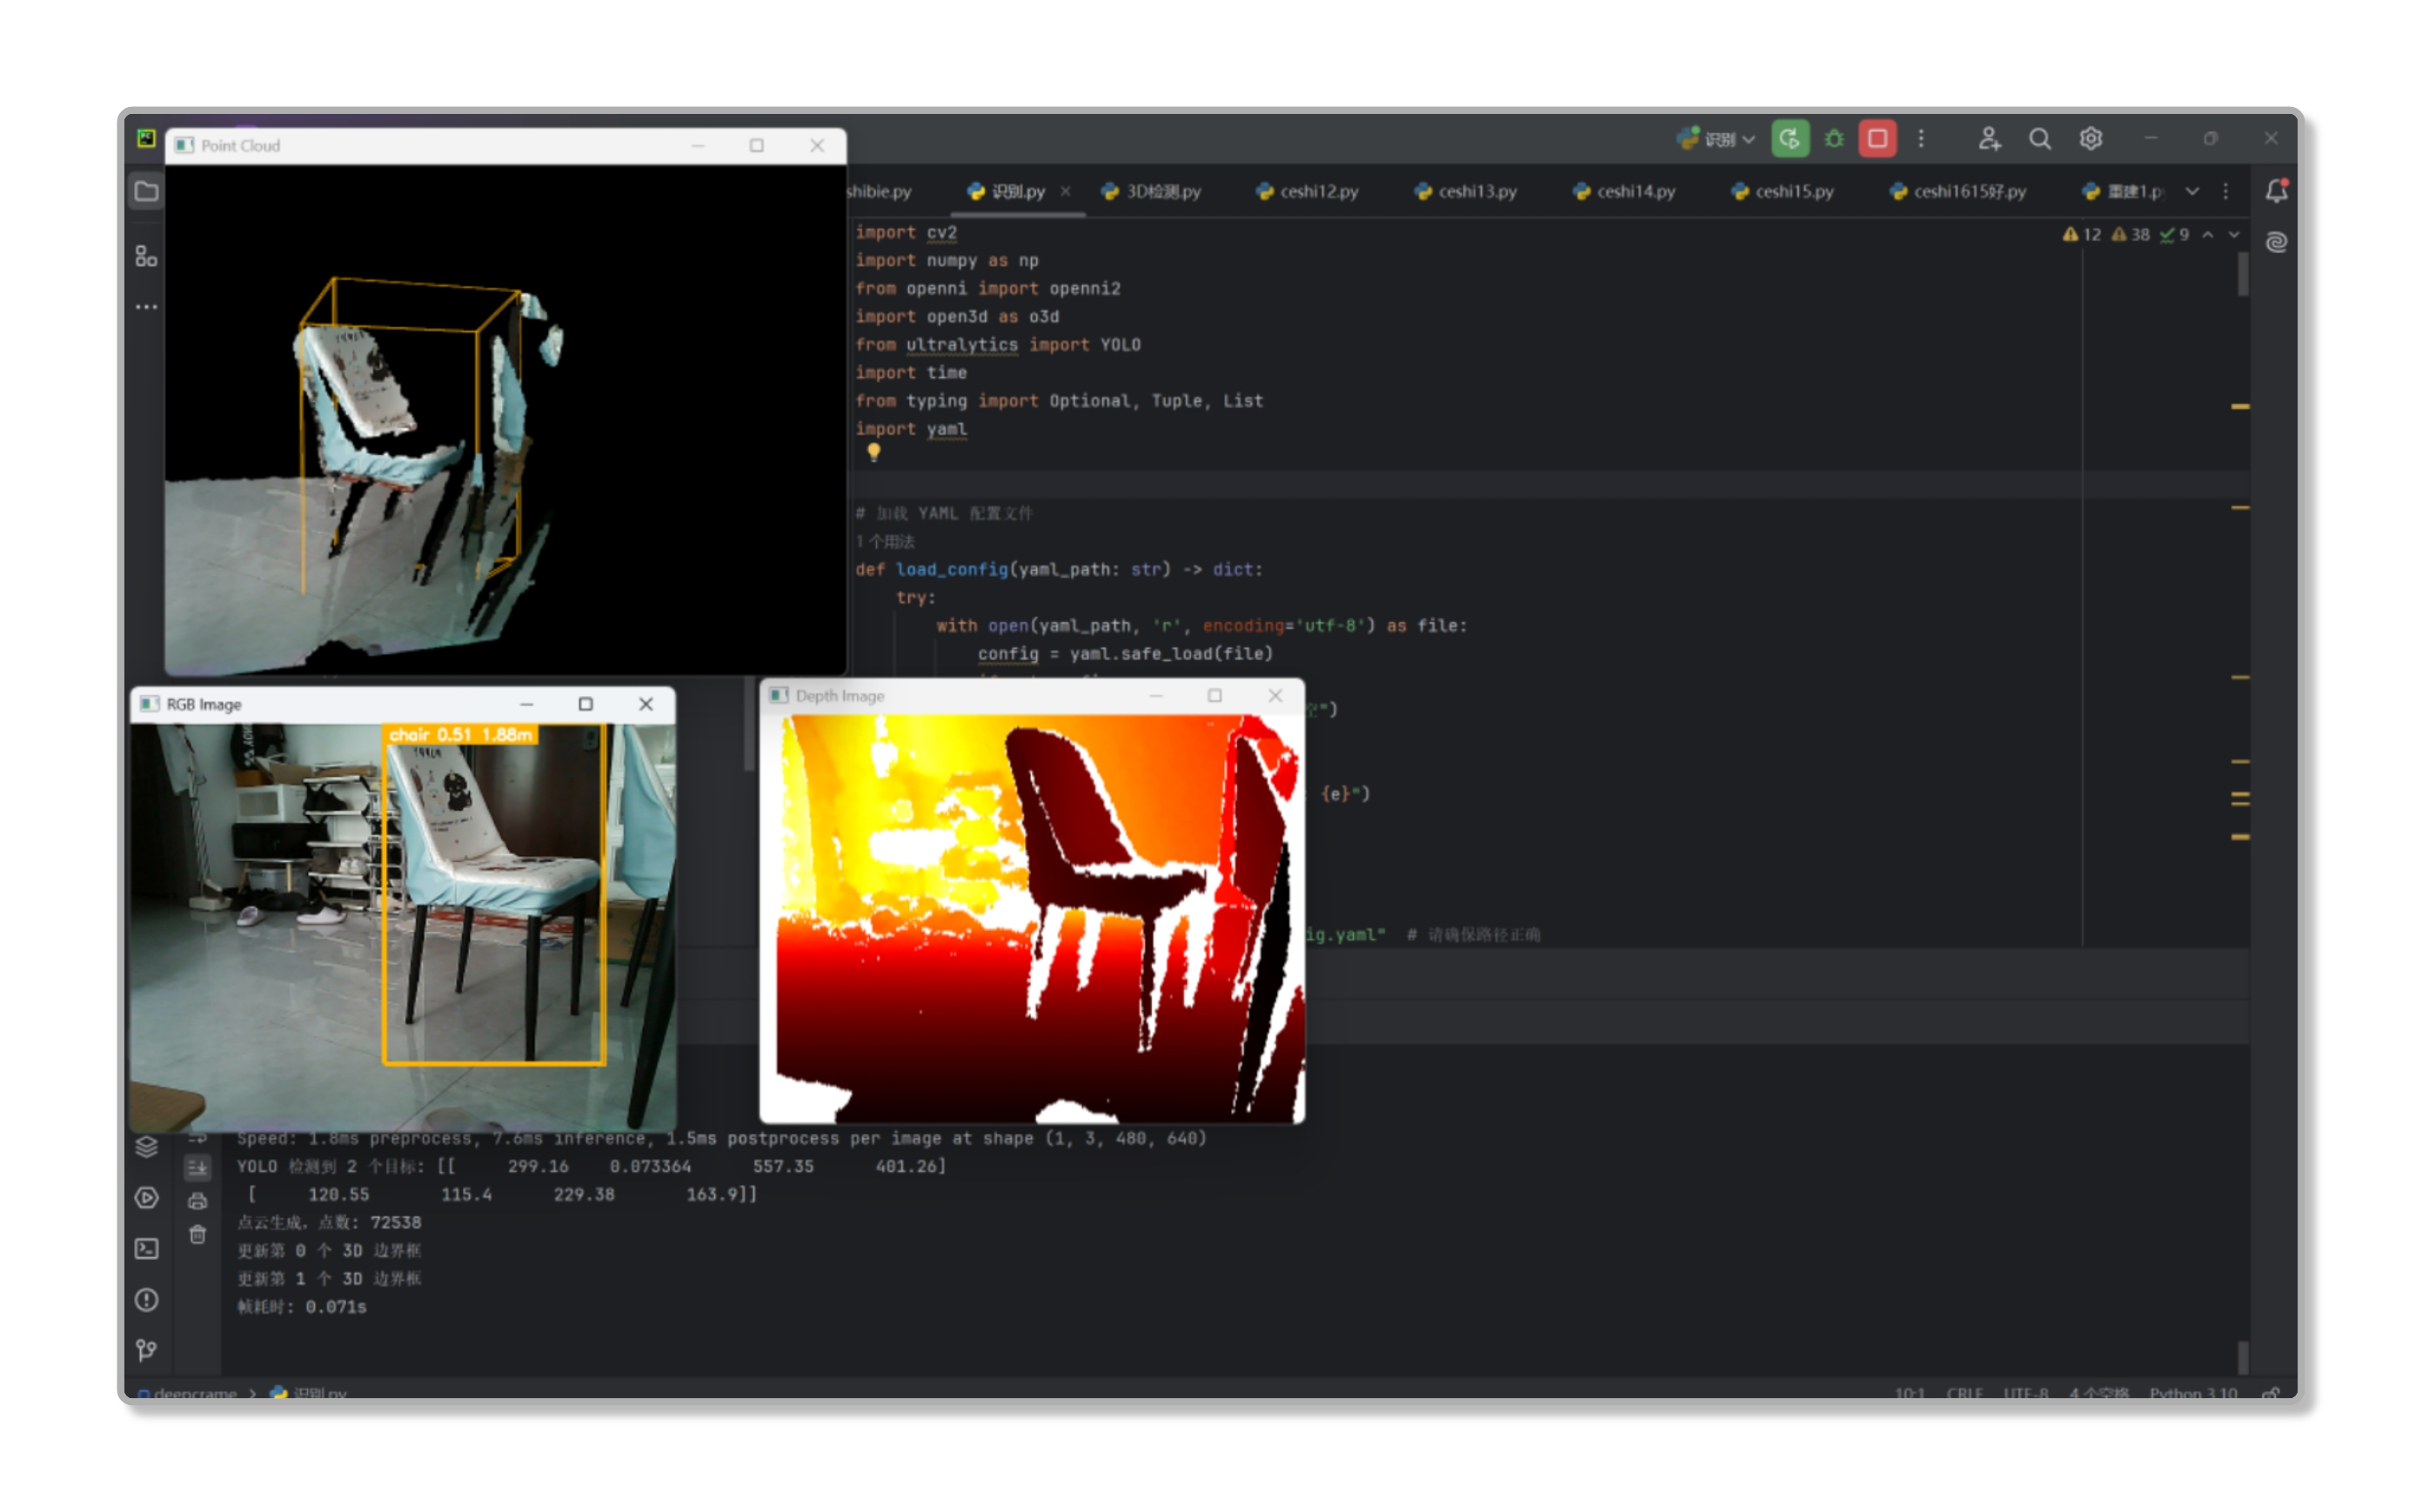Click the print icon in run console toolbar

[x=198, y=1201]
